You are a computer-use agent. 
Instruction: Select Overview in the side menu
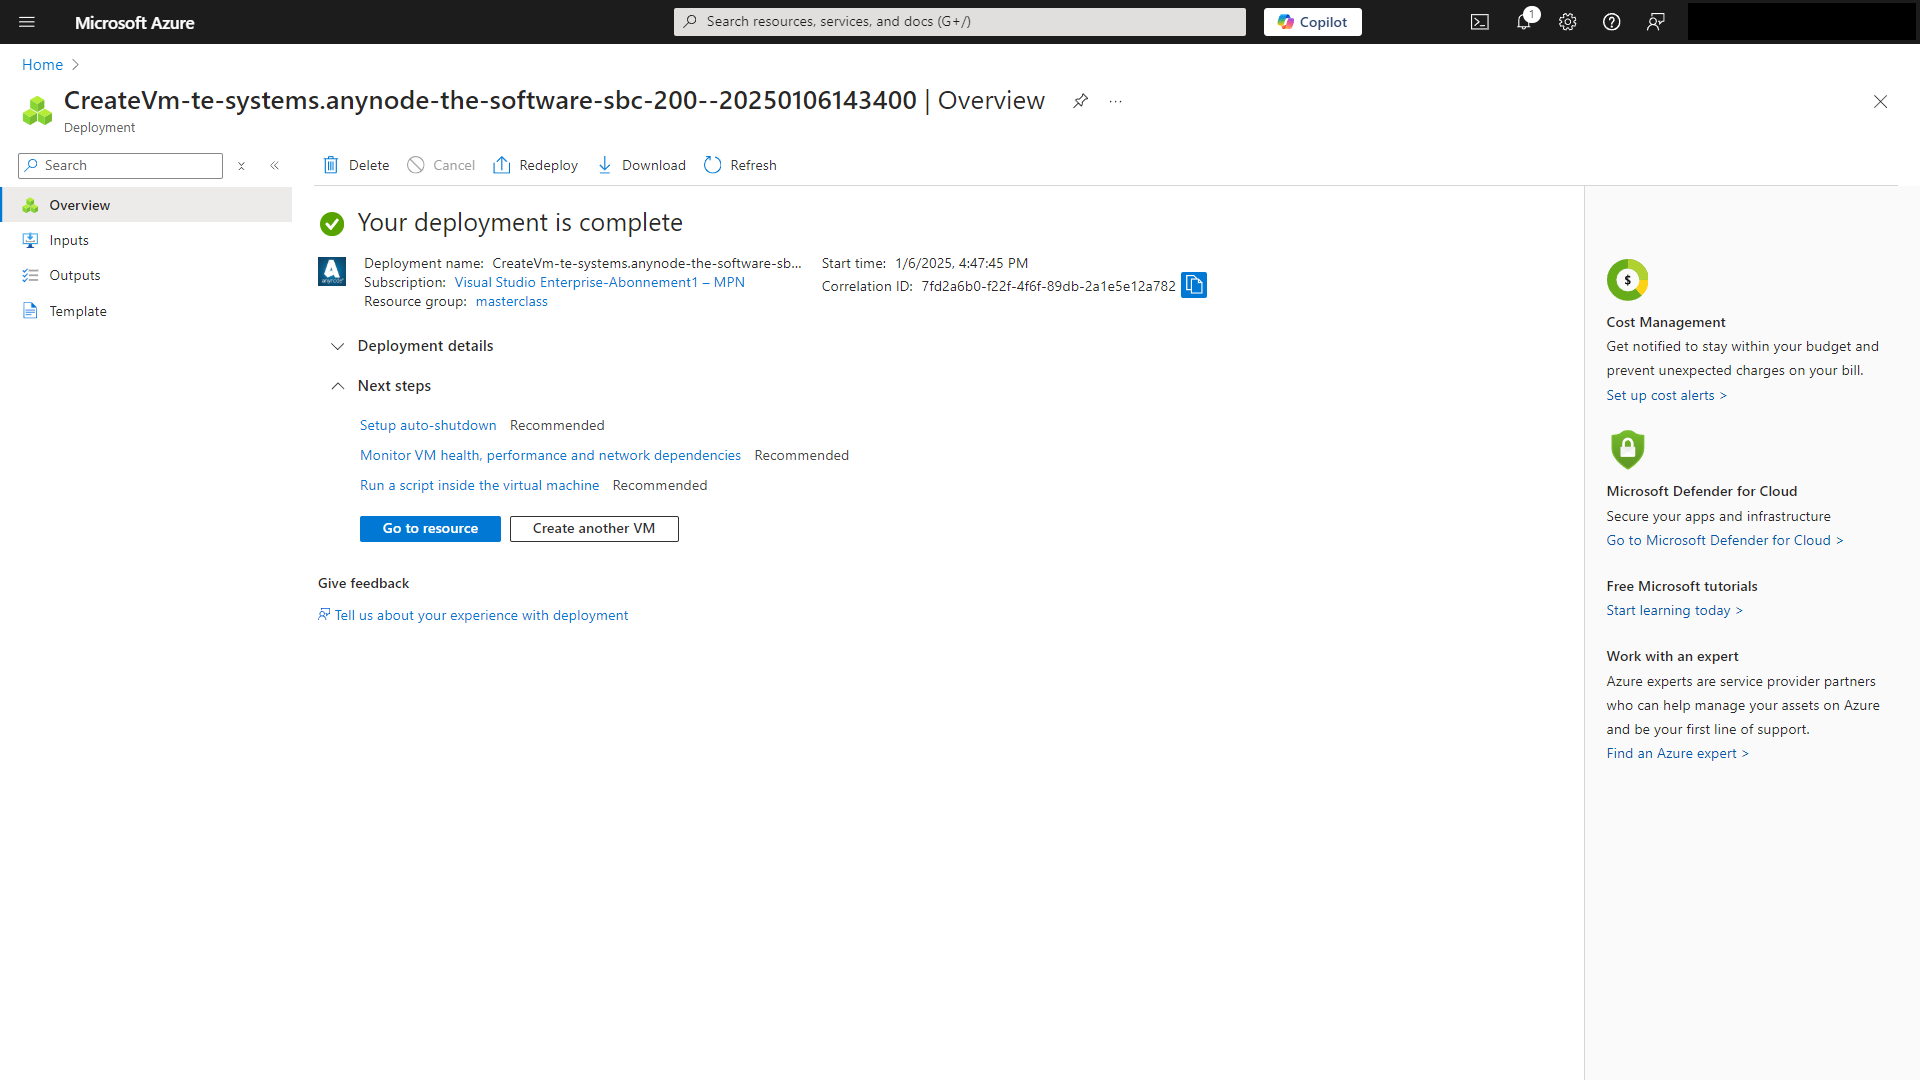click(146, 205)
